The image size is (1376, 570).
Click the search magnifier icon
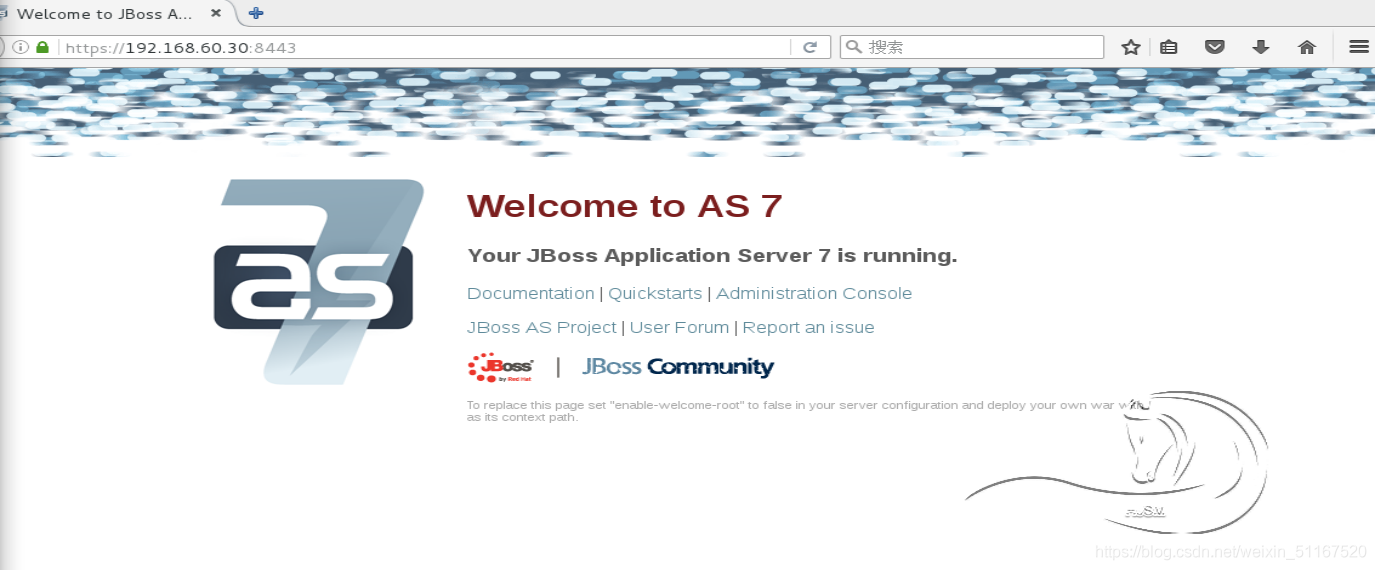tap(853, 47)
